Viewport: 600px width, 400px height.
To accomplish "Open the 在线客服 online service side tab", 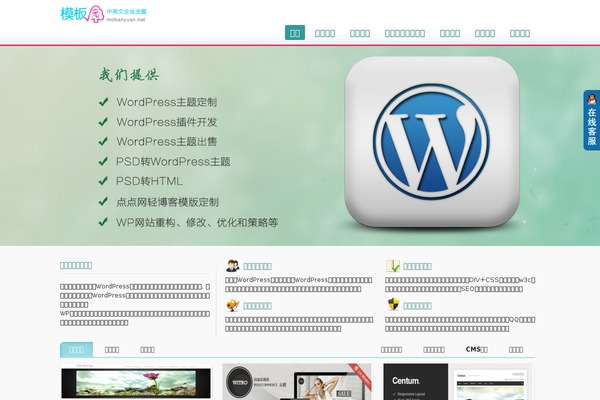I will 592,120.
